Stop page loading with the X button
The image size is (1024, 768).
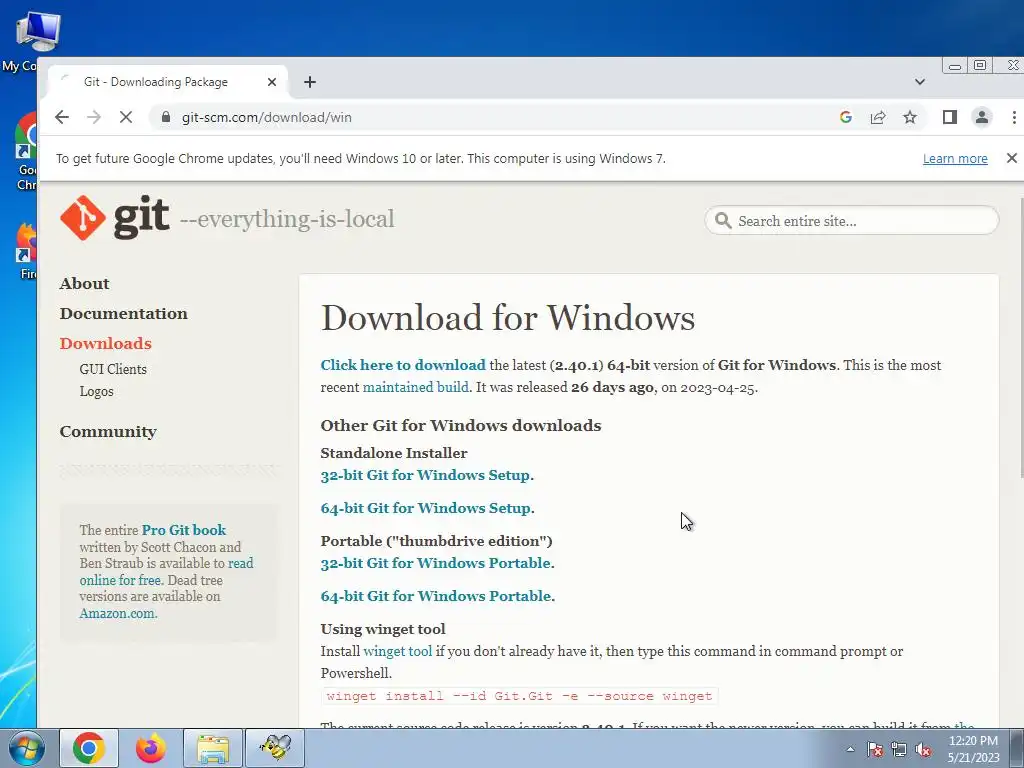[x=126, y=118]
